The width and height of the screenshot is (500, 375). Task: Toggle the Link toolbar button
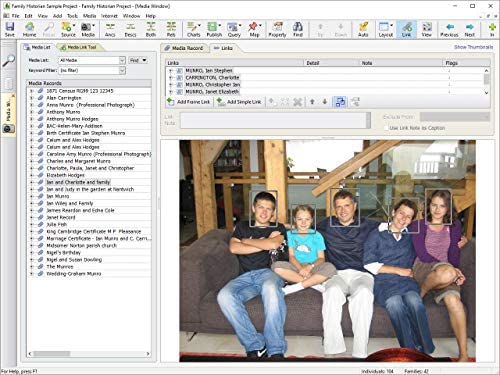pyautogui.click(x=406, y=29)
